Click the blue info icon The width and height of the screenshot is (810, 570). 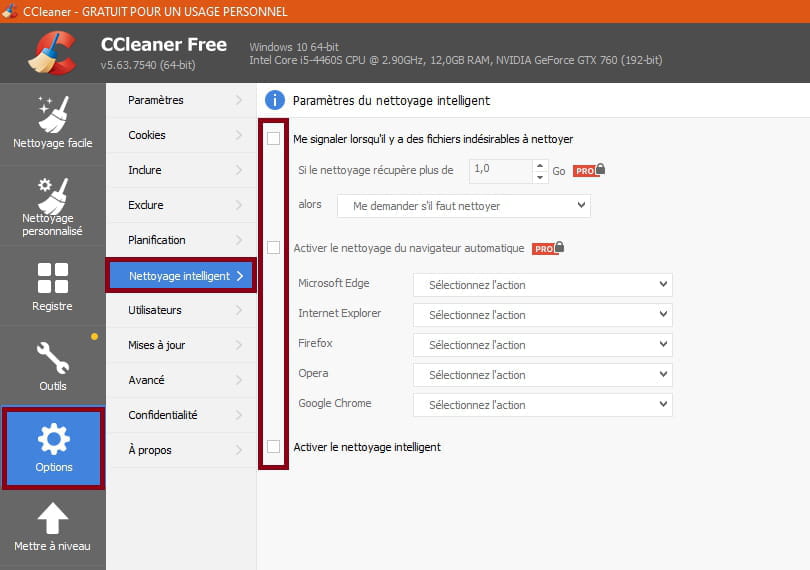pos(275,100)
